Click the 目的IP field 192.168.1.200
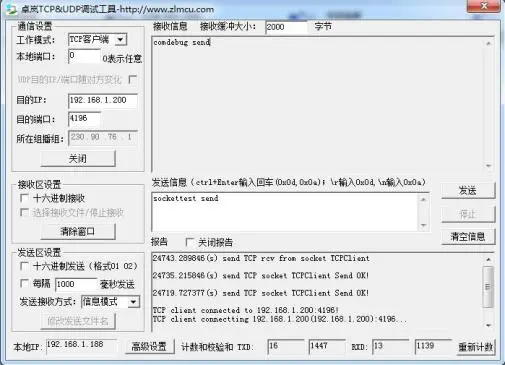505x365 pixels. click(x=103, y=100)
